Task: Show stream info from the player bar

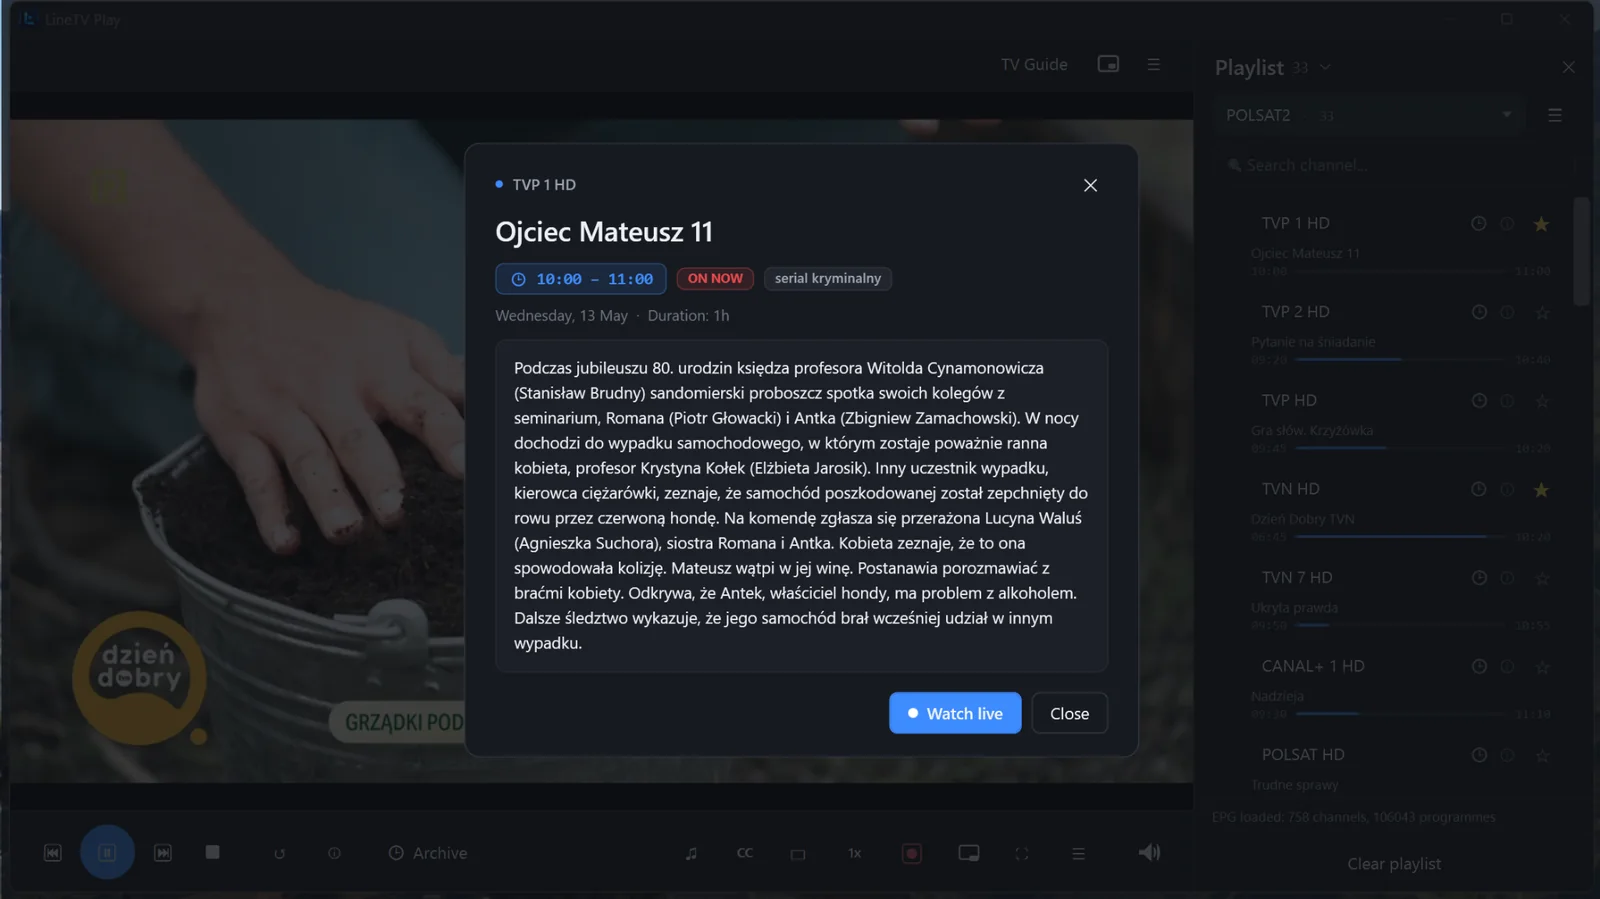Action: [334, 853]
